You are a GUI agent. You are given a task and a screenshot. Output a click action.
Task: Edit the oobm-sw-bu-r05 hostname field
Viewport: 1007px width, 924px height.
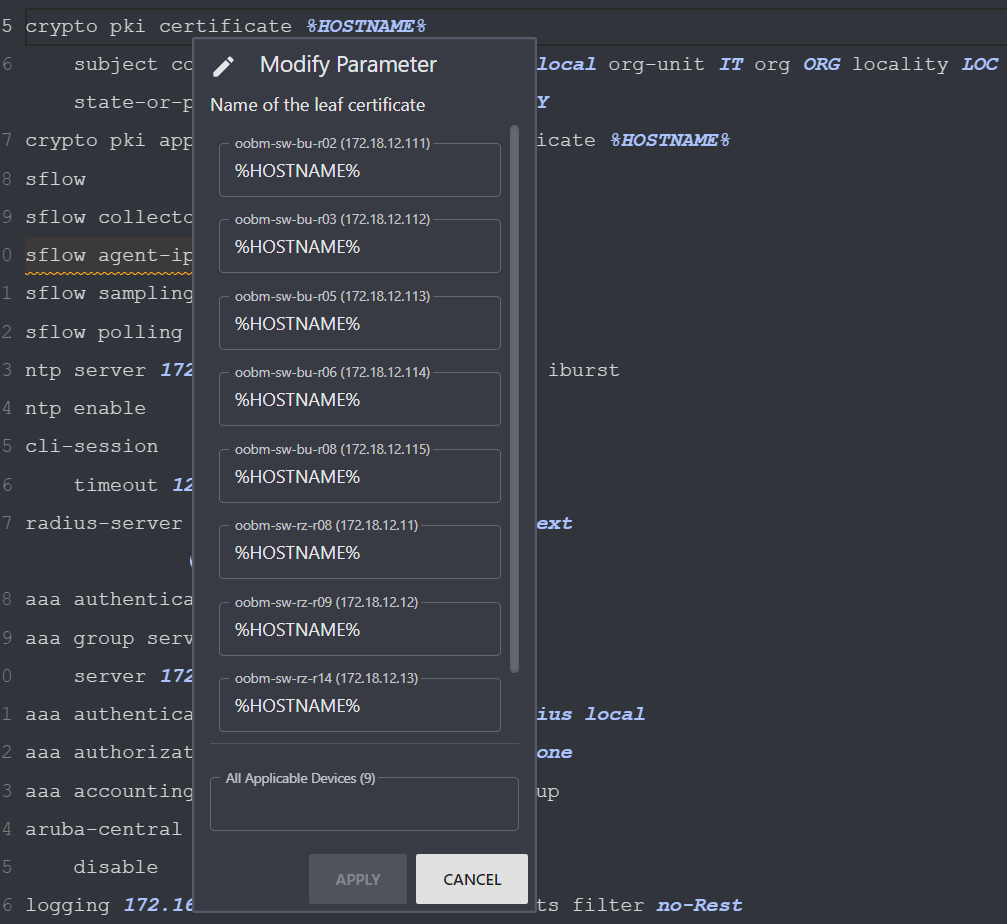click(x=360, y=323)
